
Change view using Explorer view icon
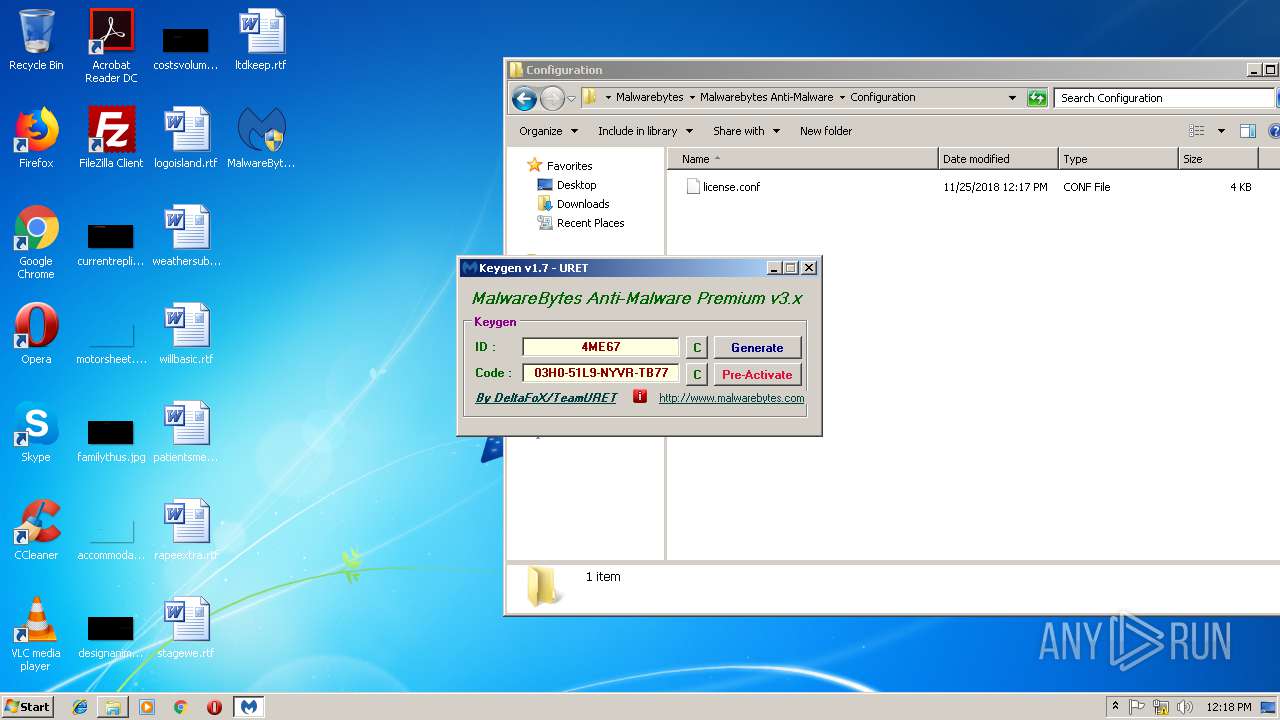[1196, 131]
